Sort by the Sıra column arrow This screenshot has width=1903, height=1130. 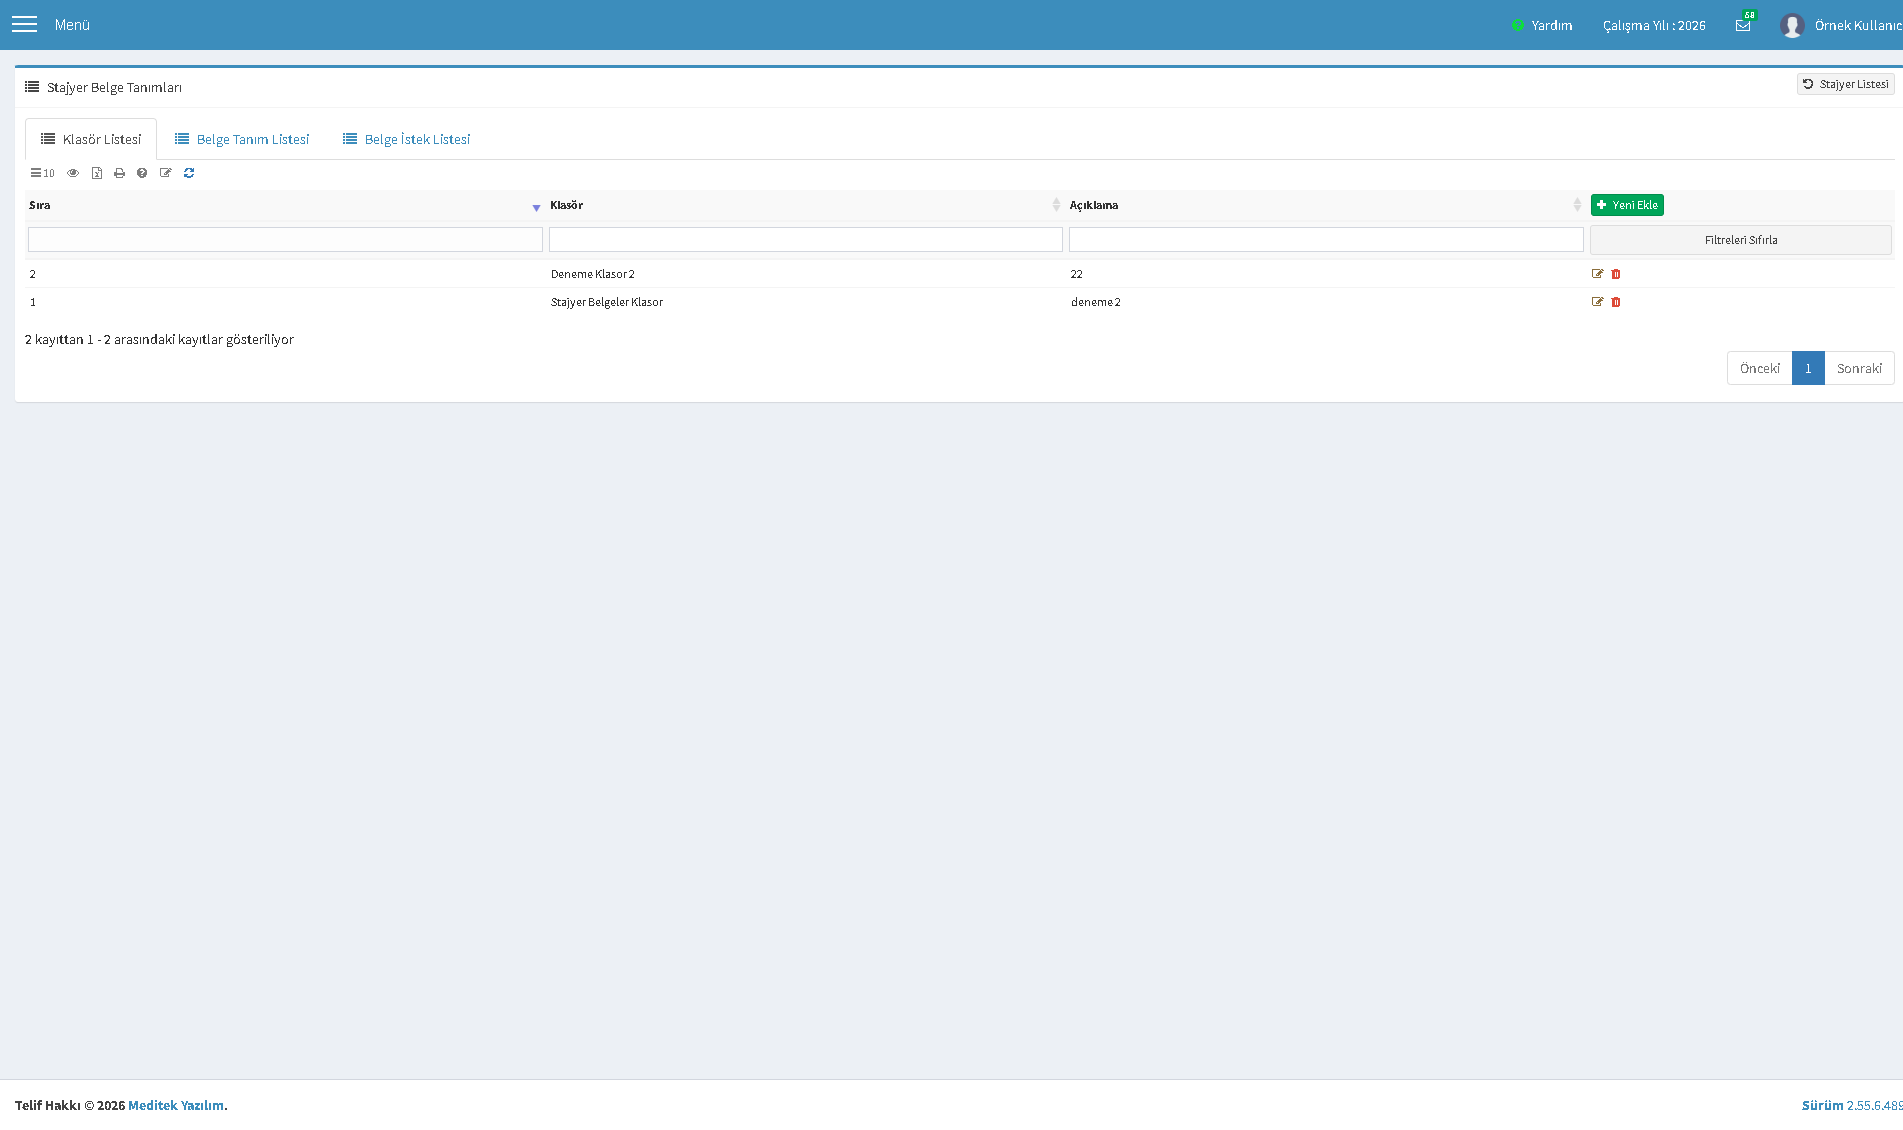536,207
